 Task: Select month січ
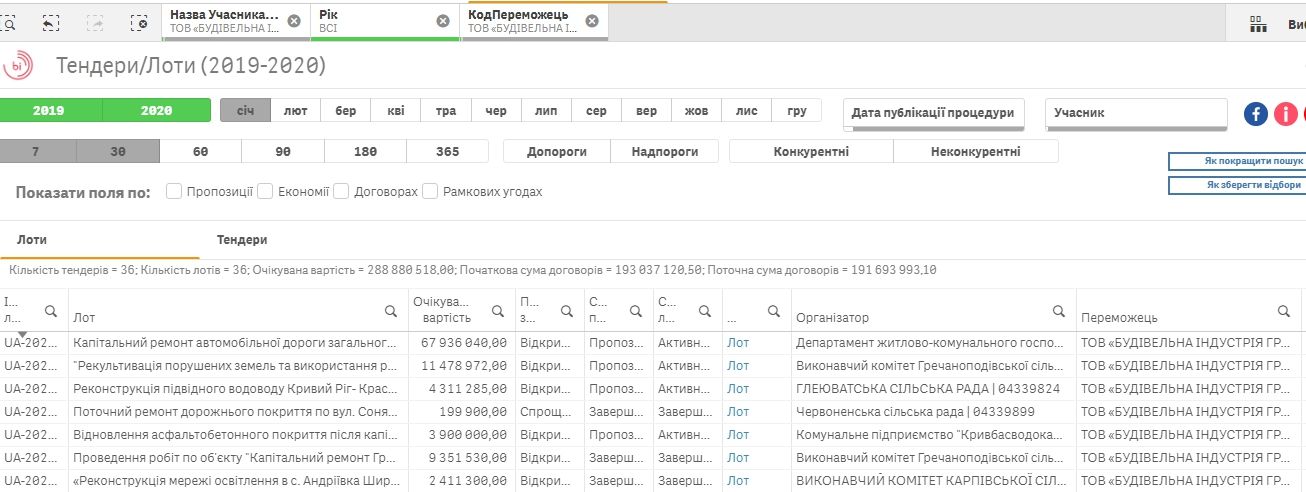coord(245,110)
